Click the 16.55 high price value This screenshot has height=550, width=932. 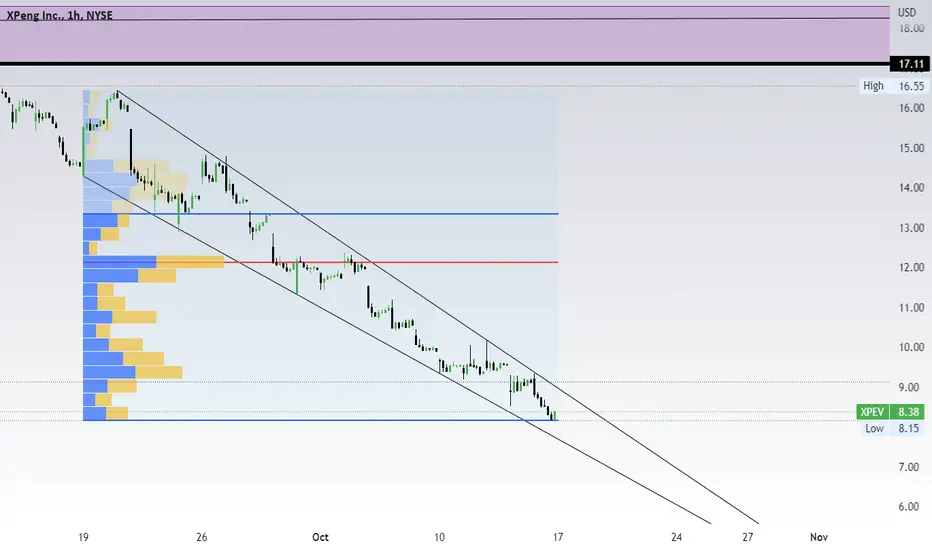pos(911,86)
